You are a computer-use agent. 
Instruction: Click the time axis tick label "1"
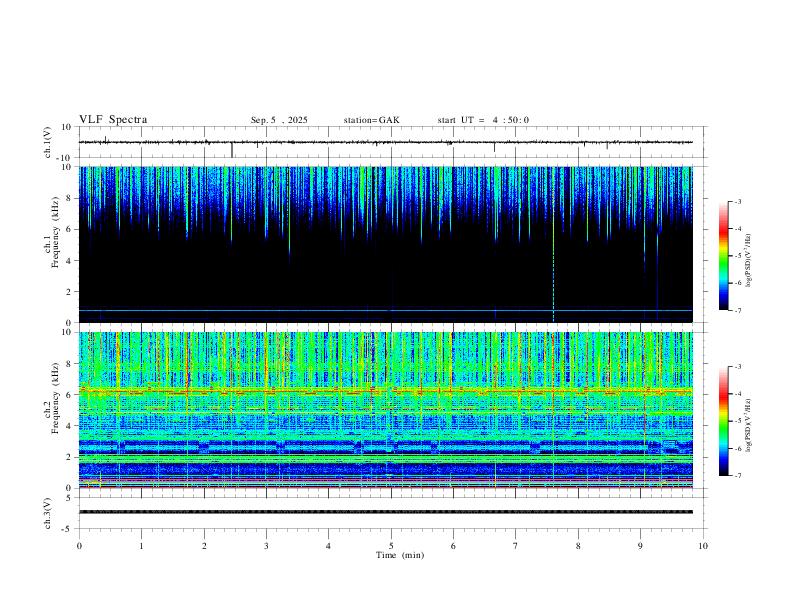[x=142, y=546]
